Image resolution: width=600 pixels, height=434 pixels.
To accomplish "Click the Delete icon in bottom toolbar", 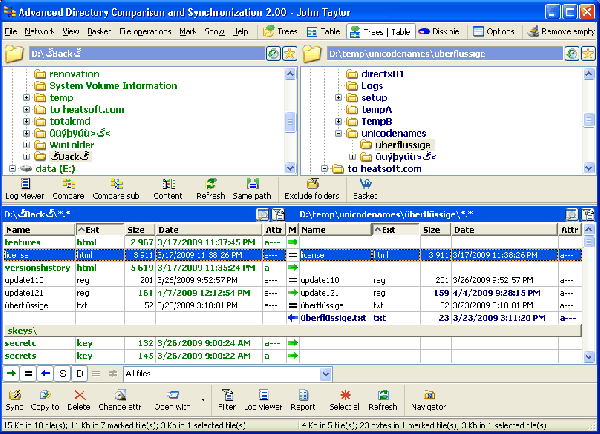I will click(x=79, y=396).
